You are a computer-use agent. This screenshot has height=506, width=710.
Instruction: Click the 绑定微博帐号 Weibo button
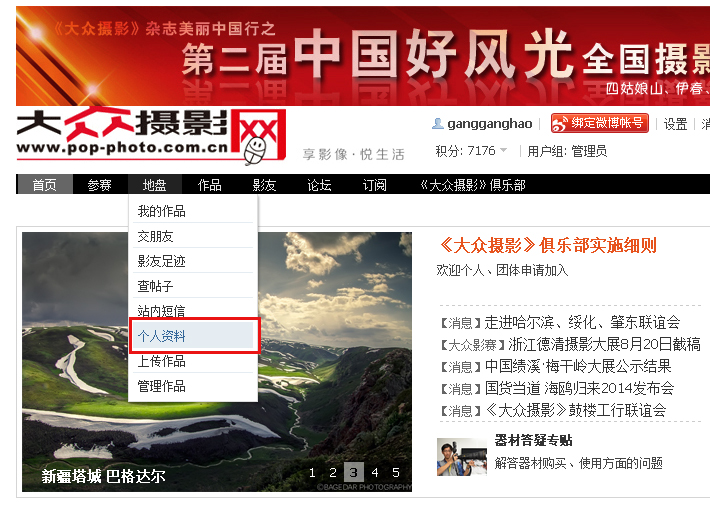(600, 123)
